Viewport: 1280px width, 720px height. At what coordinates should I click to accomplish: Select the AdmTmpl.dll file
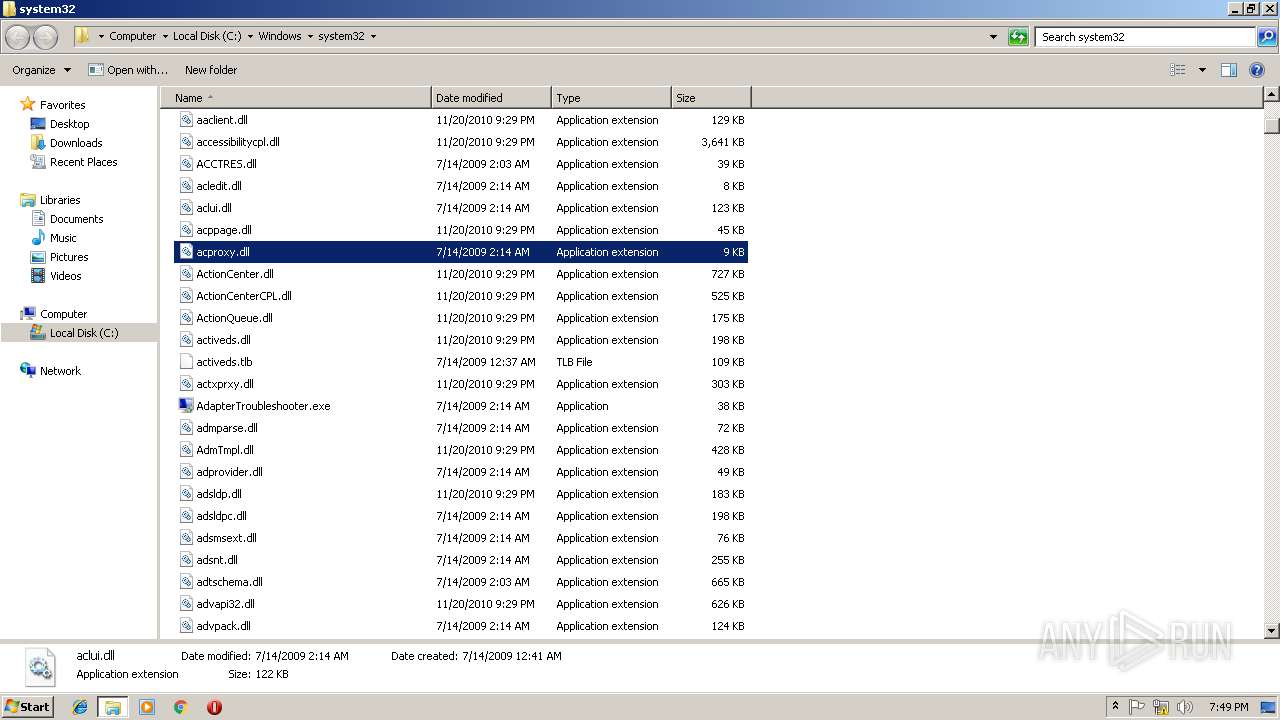(x=461, y=450)
